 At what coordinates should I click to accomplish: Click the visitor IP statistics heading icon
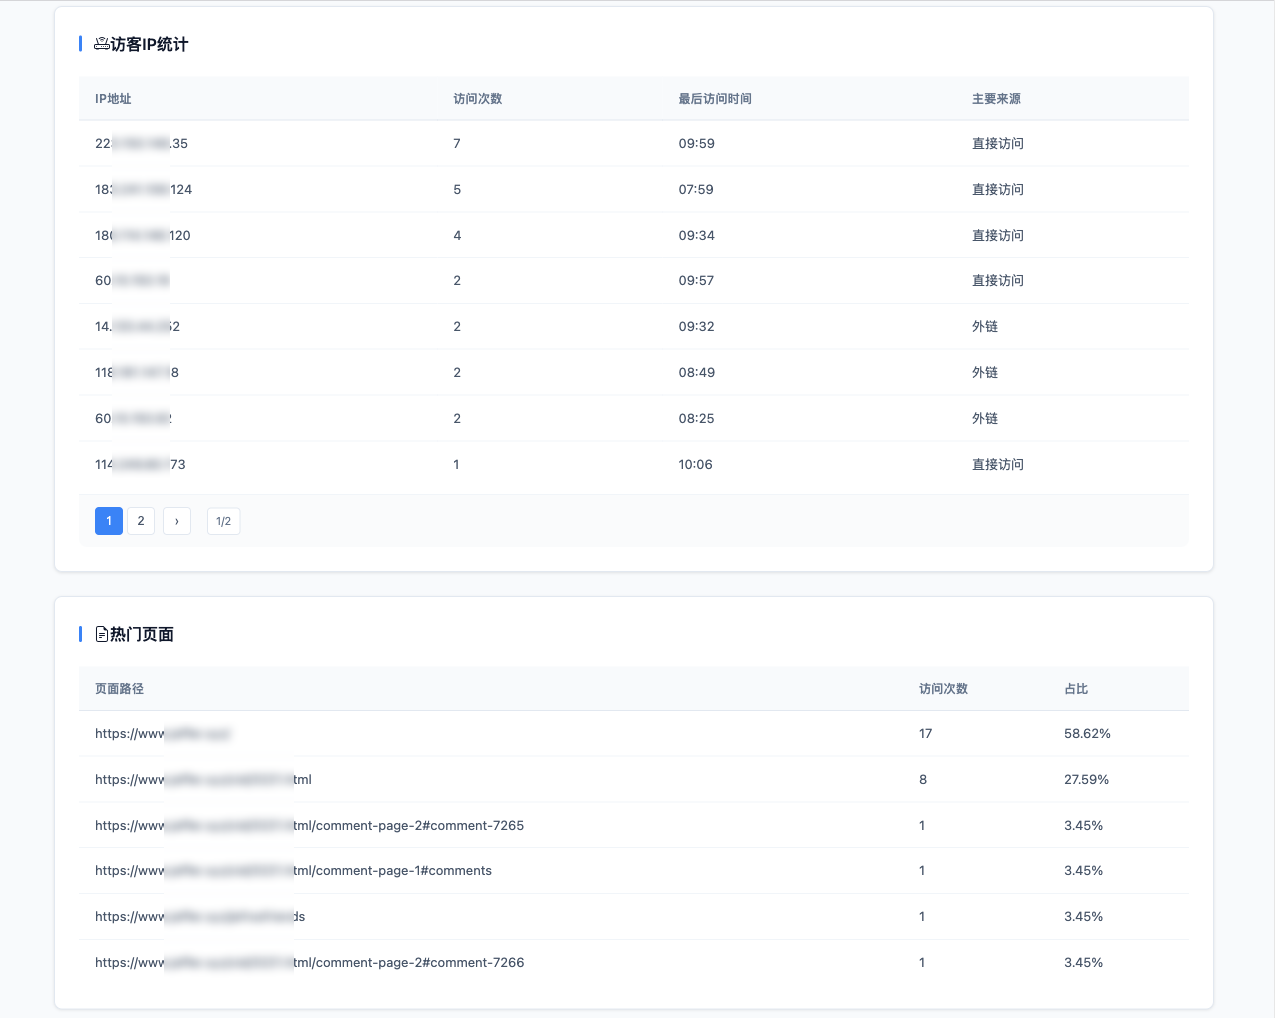(x=102, y=44)
